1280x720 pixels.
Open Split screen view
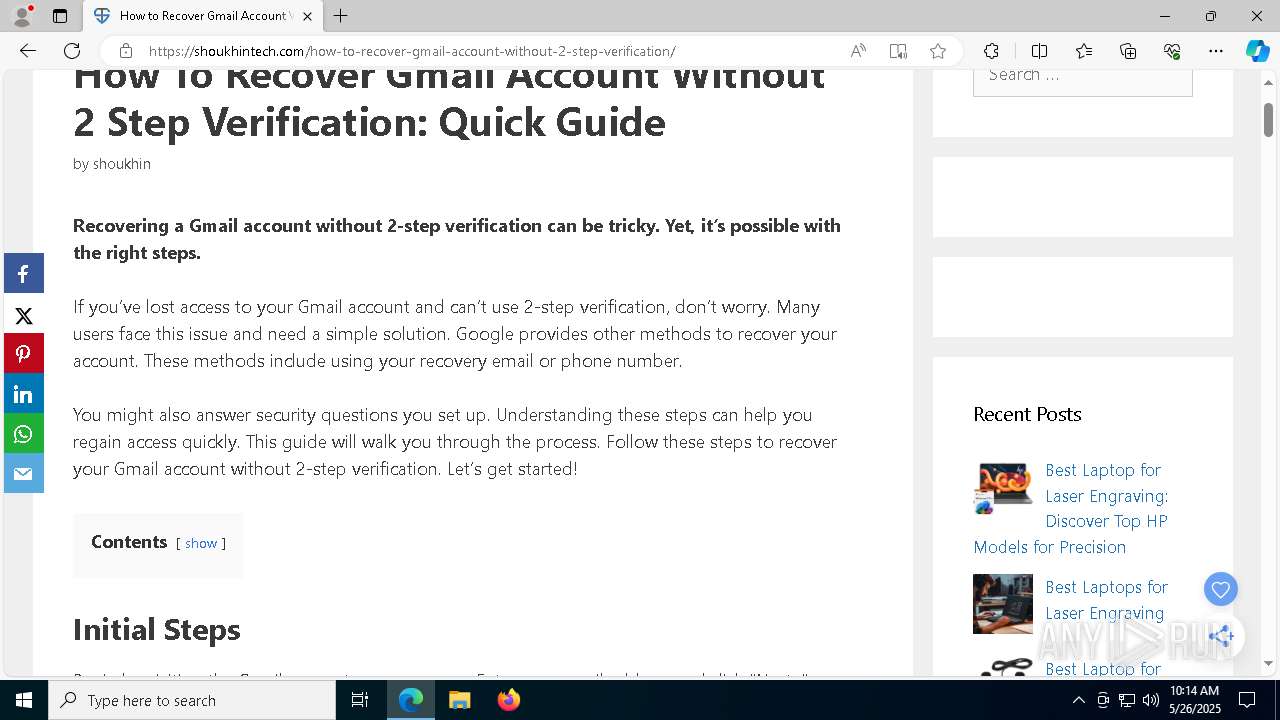(x=1039, y=51)
